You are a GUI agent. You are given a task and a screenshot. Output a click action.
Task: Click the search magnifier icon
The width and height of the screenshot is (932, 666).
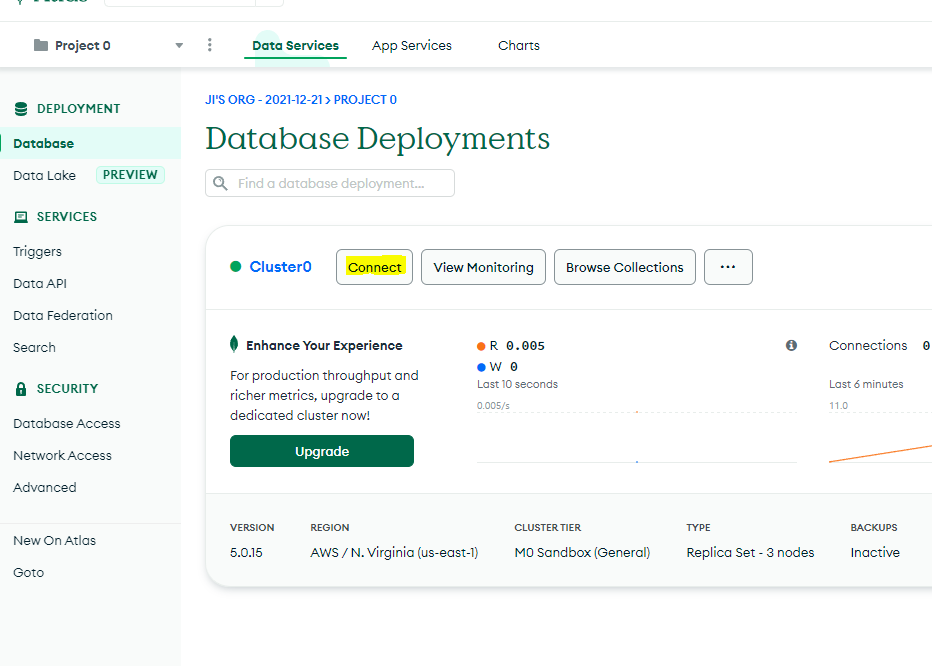pos(221,183)
